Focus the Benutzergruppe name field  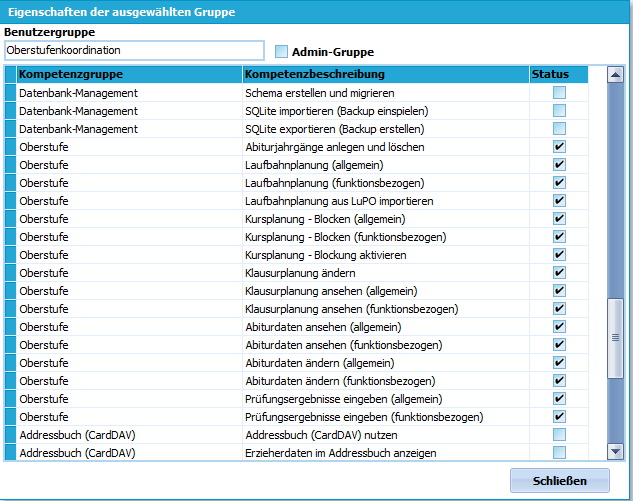click(x=134, y=50)
